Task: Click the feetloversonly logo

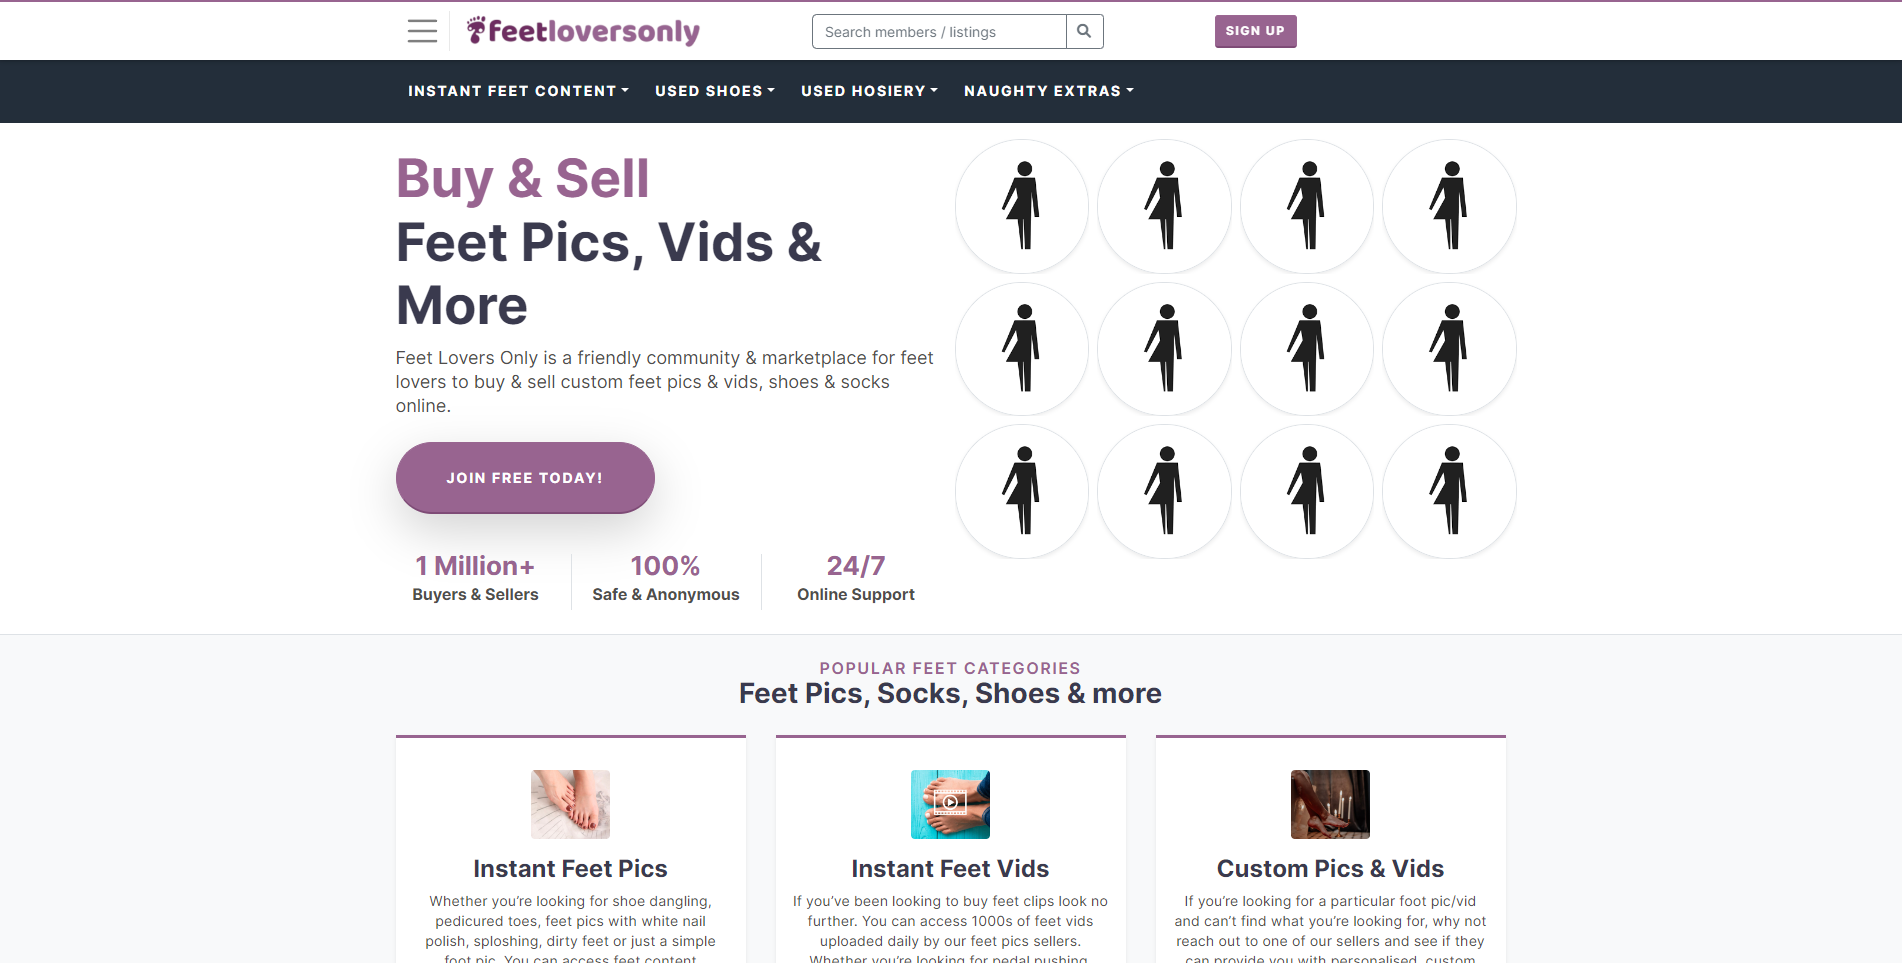Action: pos(583,31)
